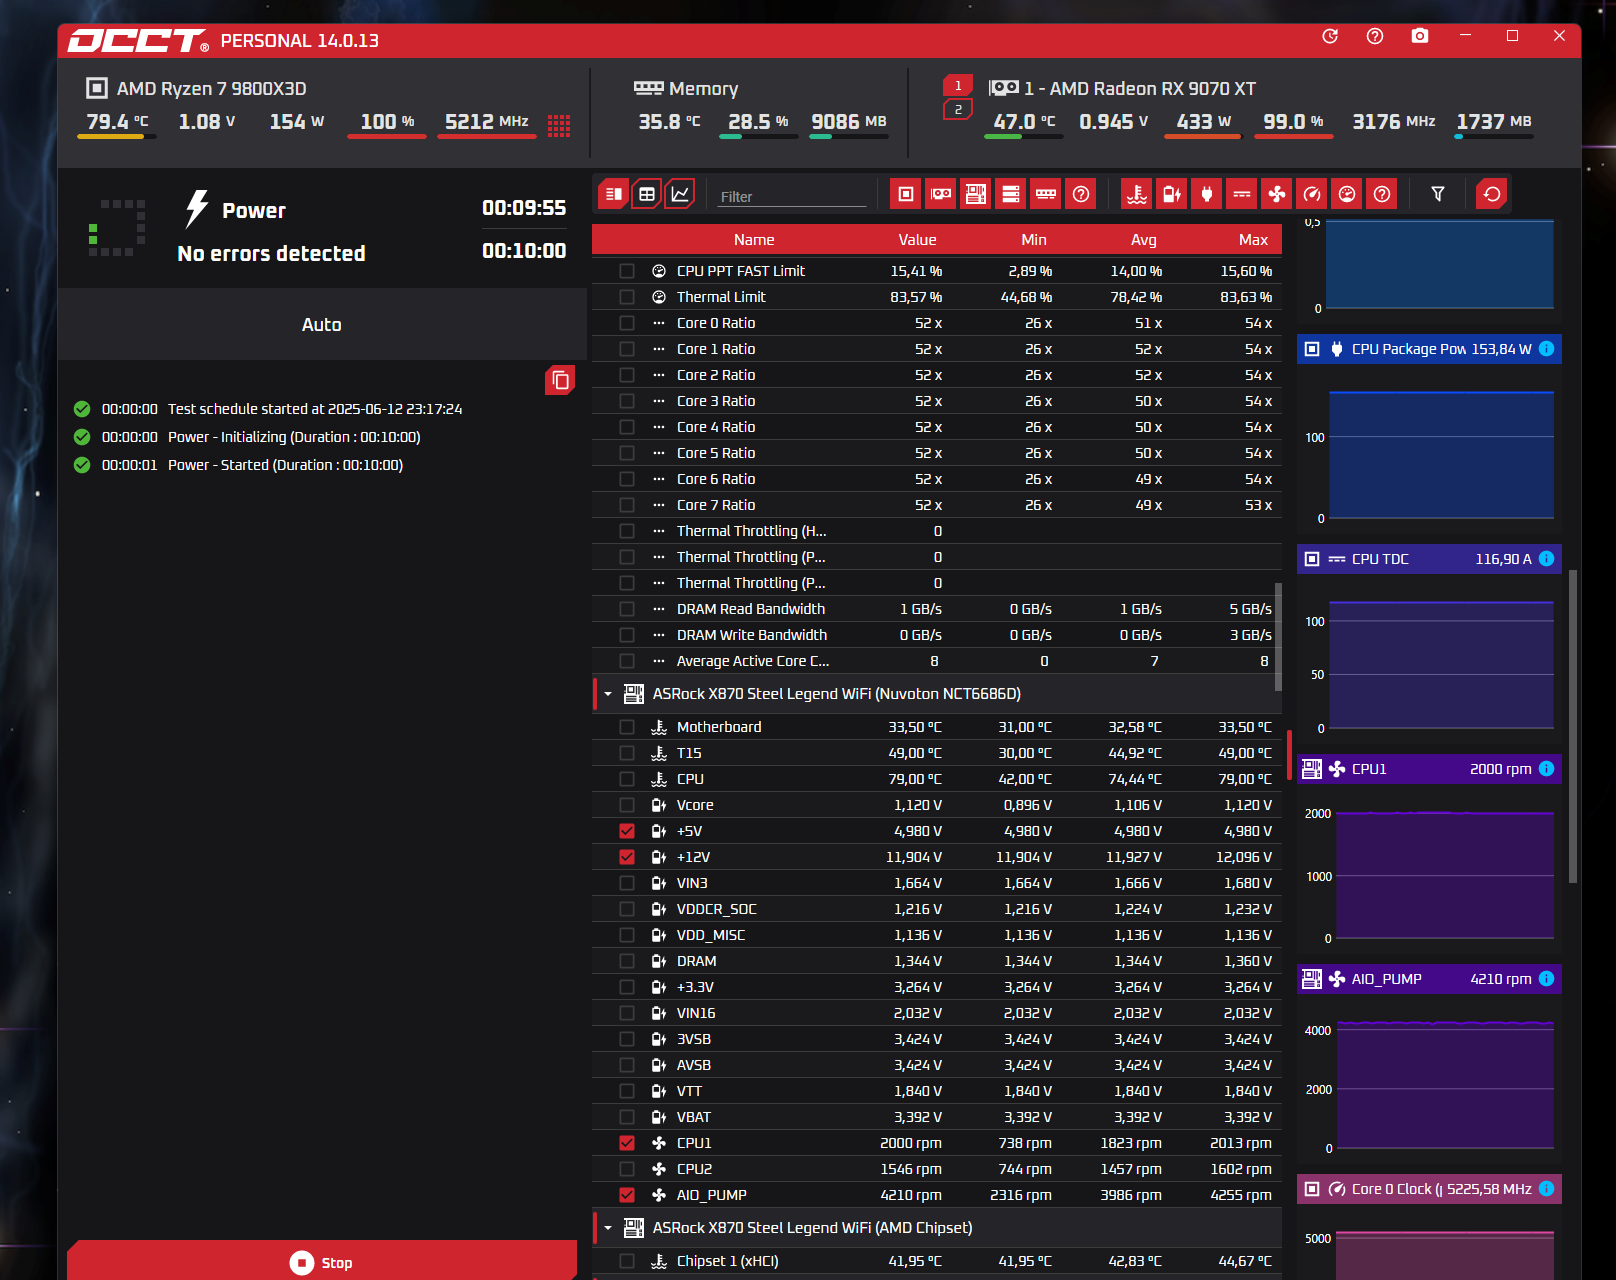Show info for the CPU Package Power graph

coord(1546,349)
